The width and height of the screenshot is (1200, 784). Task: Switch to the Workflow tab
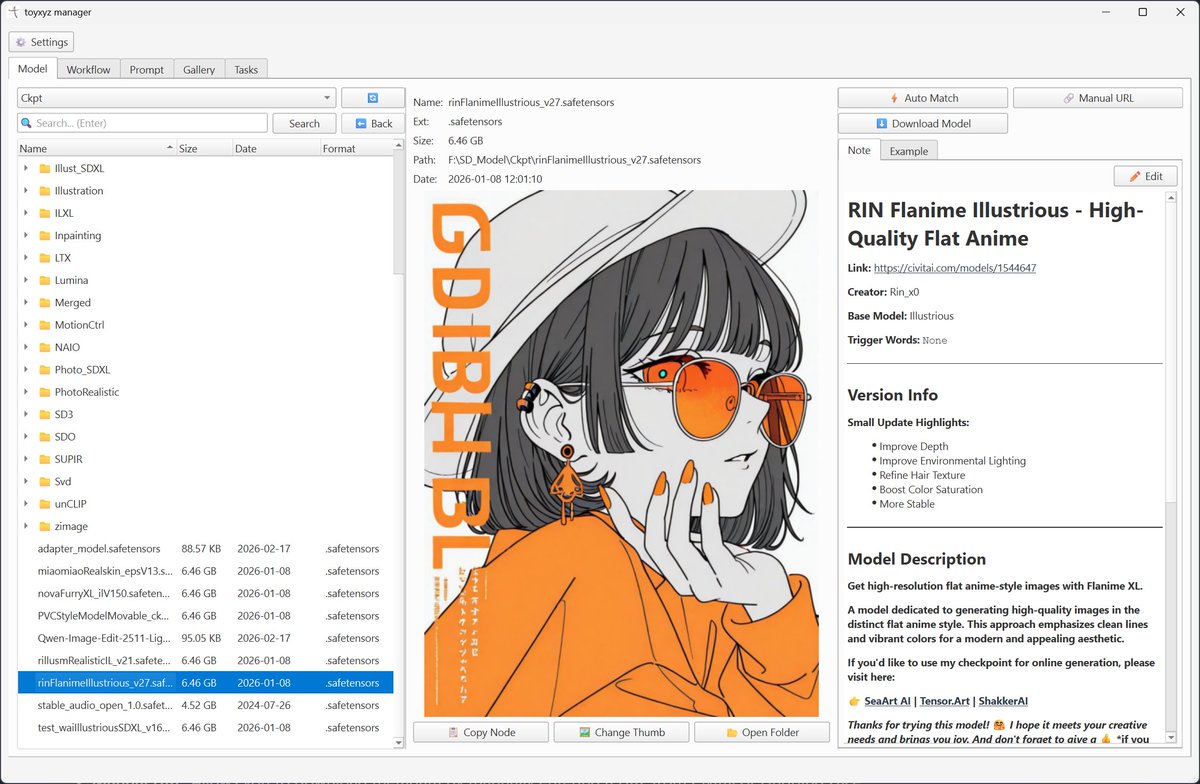click(x=88, y=70)
